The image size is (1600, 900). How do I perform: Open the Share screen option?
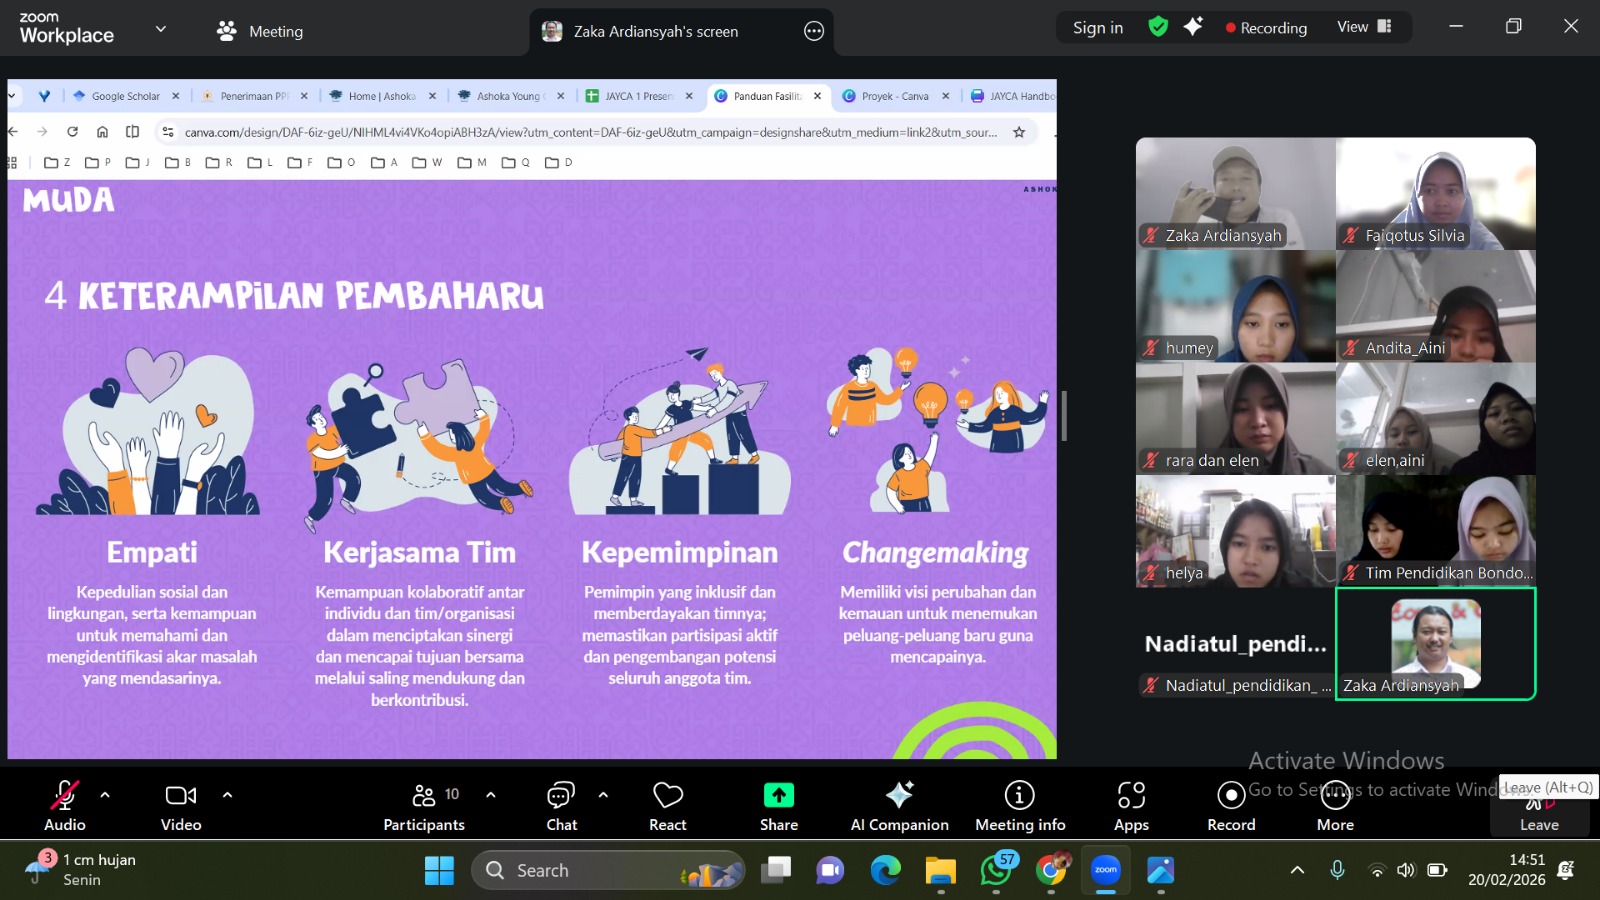click(778, 805)
